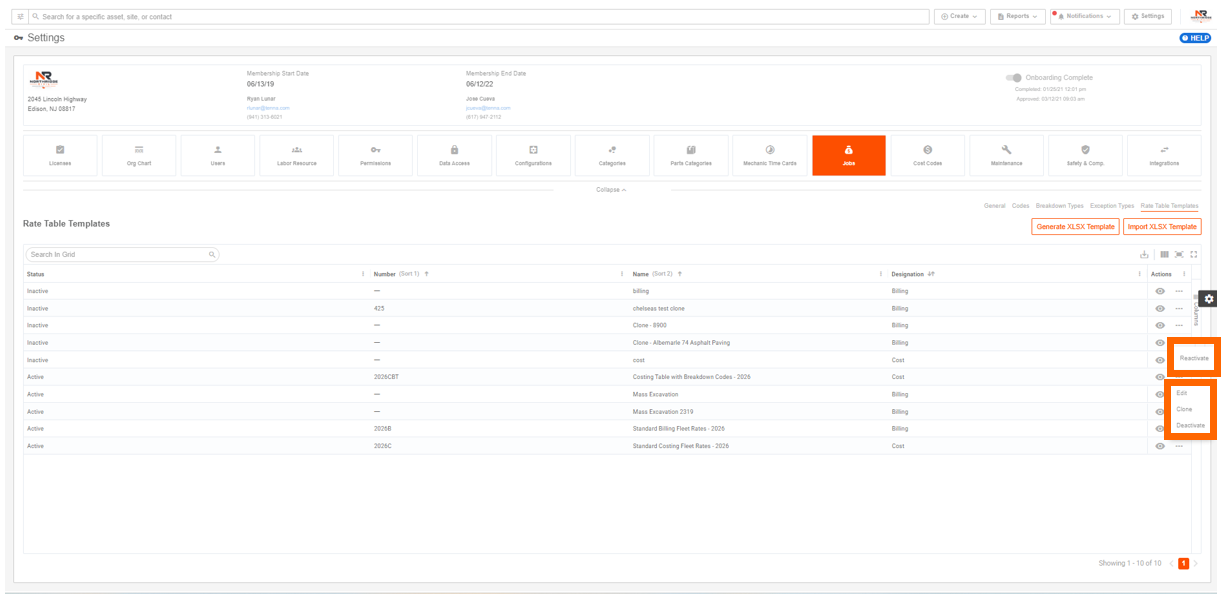This screenshot has height=594, width=1222.
Task: Select the highlighted Jobs tile
Action: [849, 155]
